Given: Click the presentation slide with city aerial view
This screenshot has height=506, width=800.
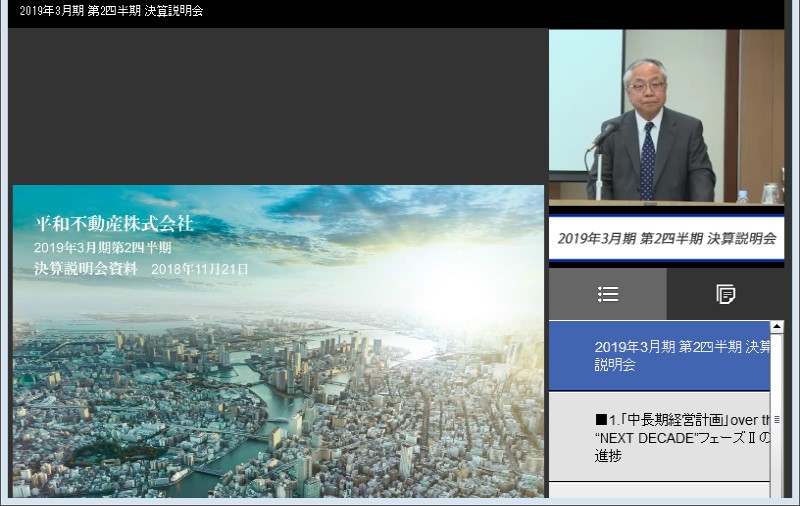Looking at the screenshot, I should click(278, 341).
